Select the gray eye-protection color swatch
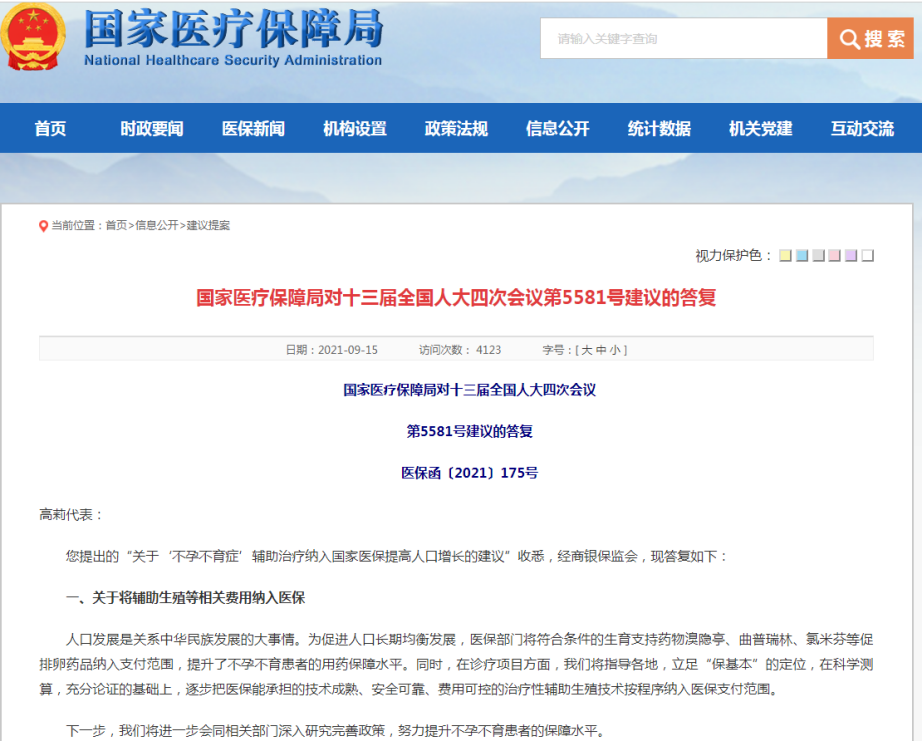This screenshot has height=741, width=922. tap(818, 256)
